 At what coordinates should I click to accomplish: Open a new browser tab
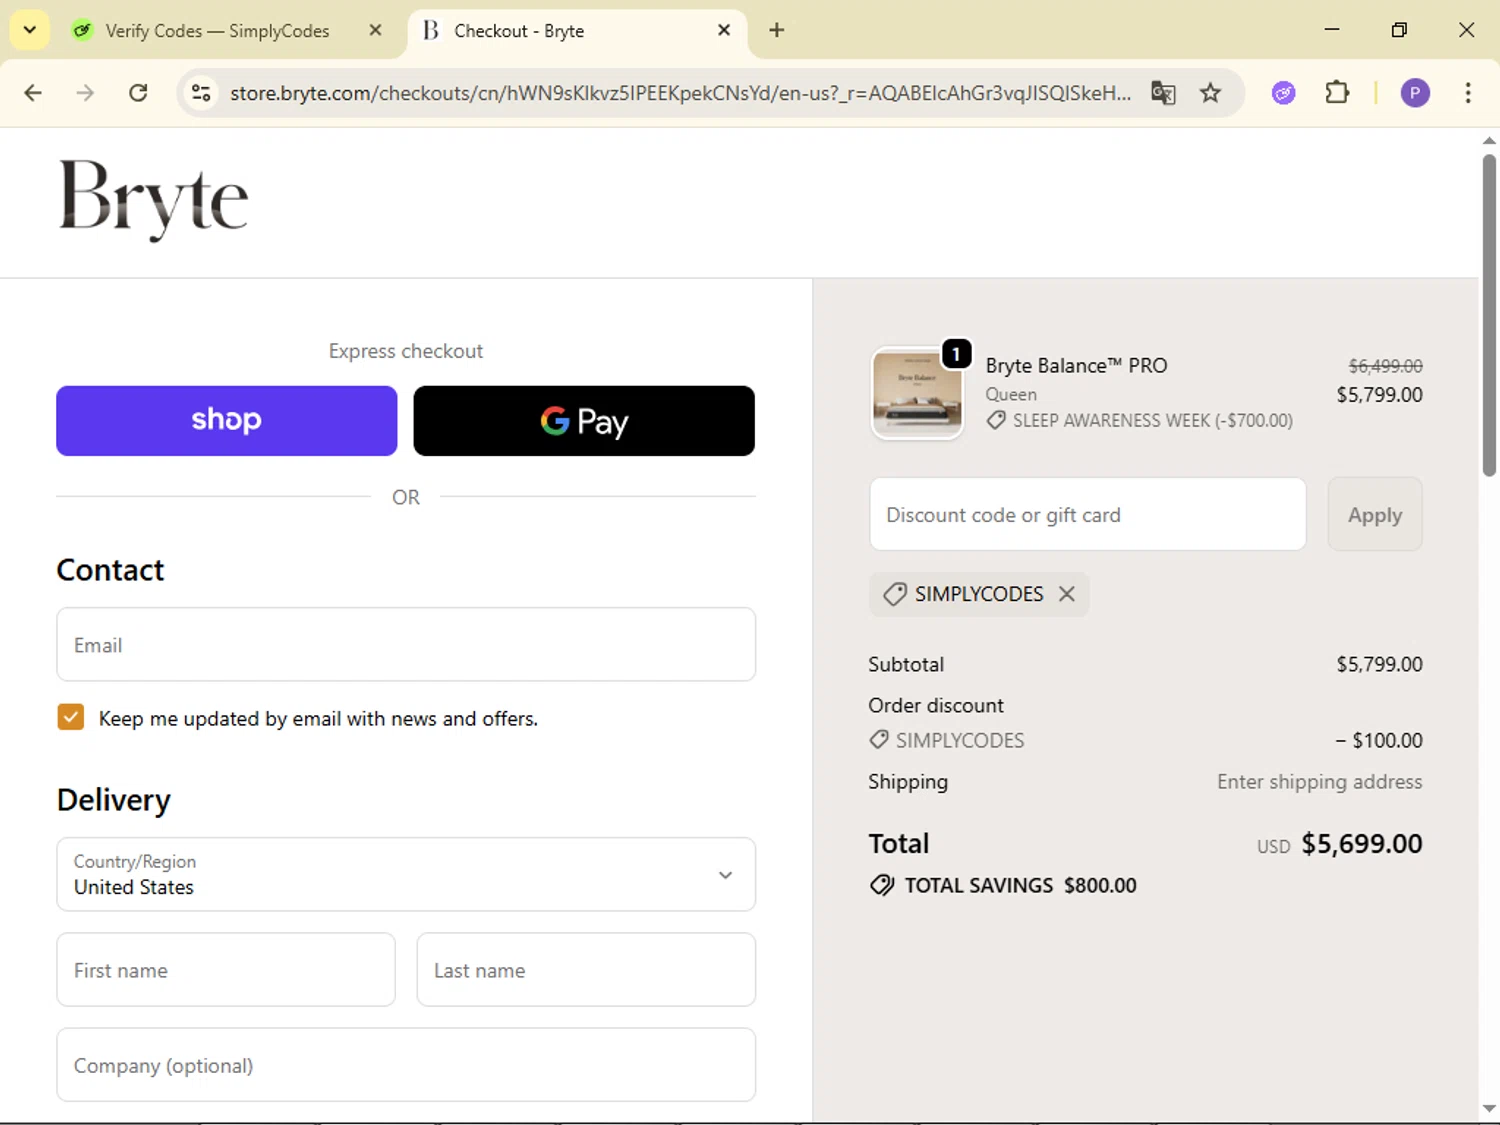[x=776, y=30]
